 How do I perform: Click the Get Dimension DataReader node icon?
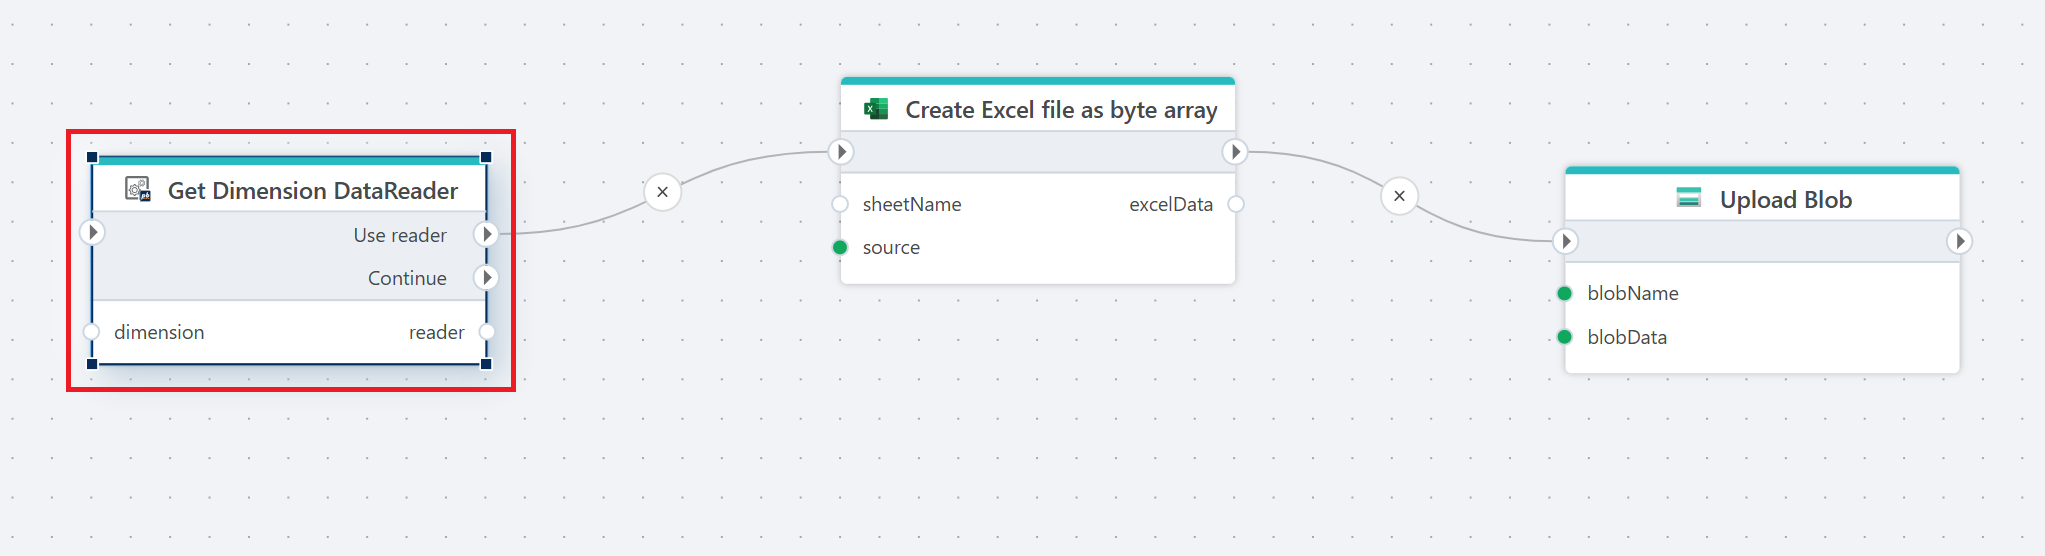[x=138, y=189]
